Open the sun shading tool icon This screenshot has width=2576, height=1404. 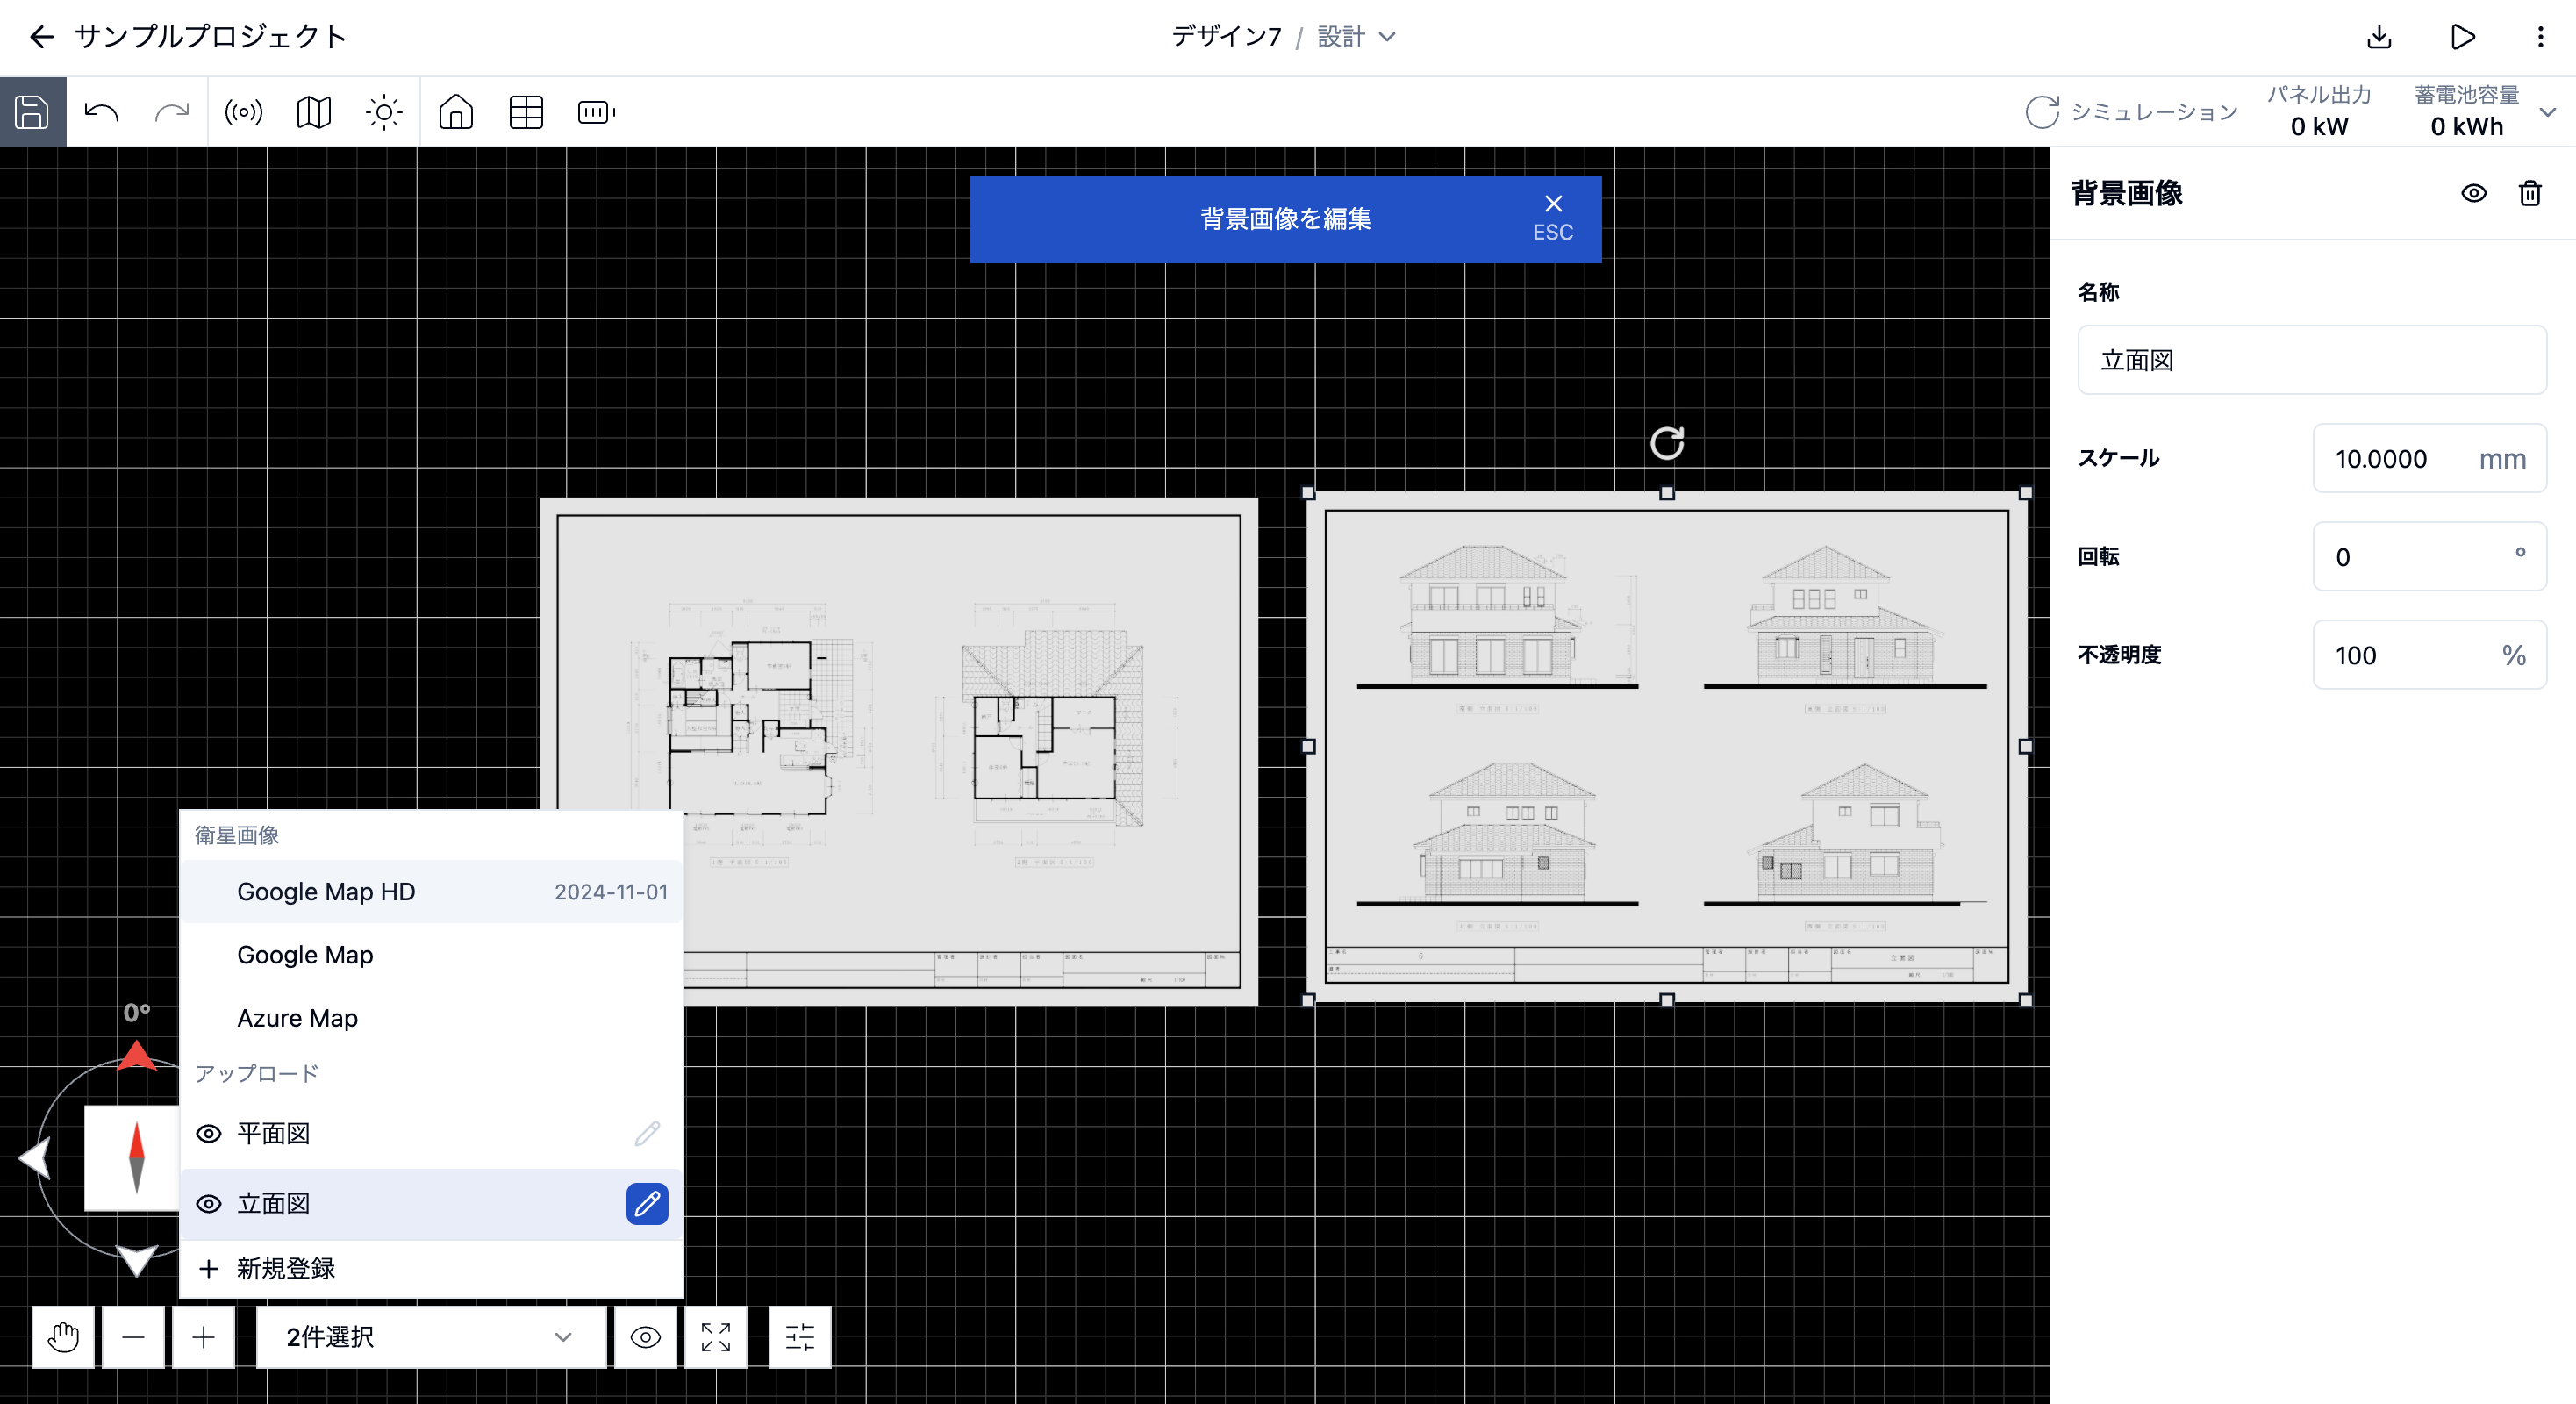pyautogui.click(x=384, y=112)
